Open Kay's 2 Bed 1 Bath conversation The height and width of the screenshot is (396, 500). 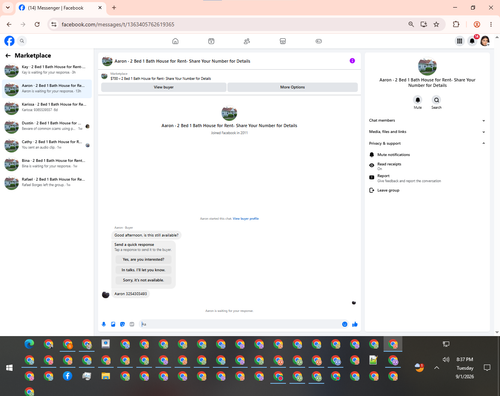(47, 70)
